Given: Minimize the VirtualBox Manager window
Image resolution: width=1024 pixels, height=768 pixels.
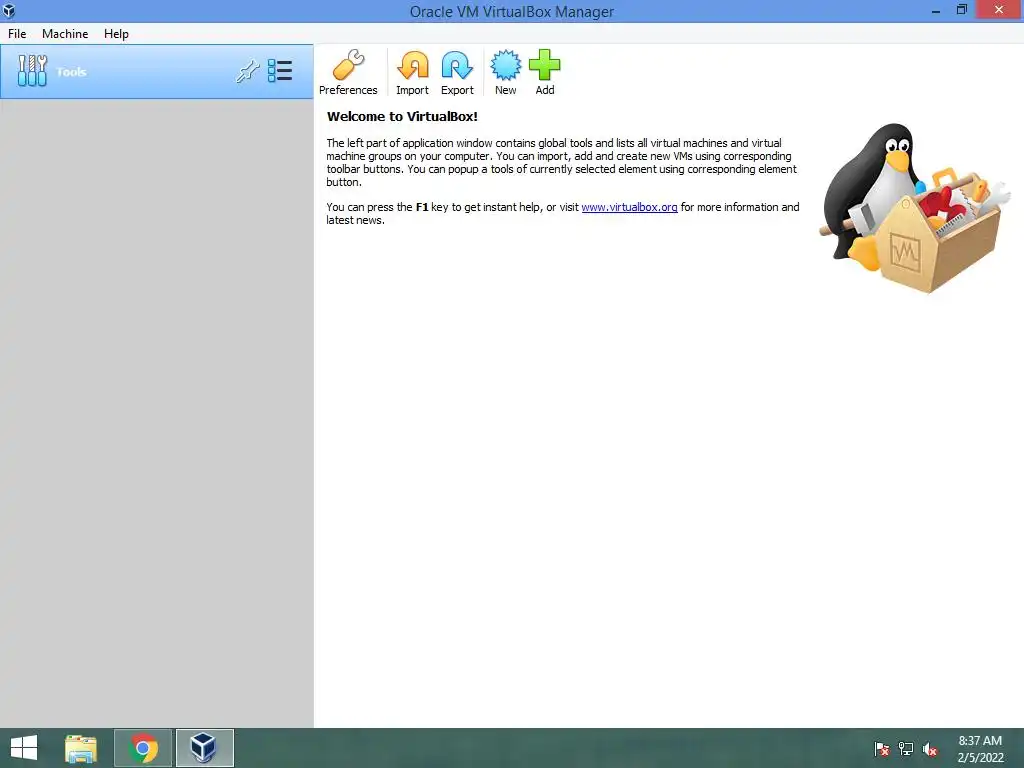Looking at the screenshot, I should coord(936,10).
